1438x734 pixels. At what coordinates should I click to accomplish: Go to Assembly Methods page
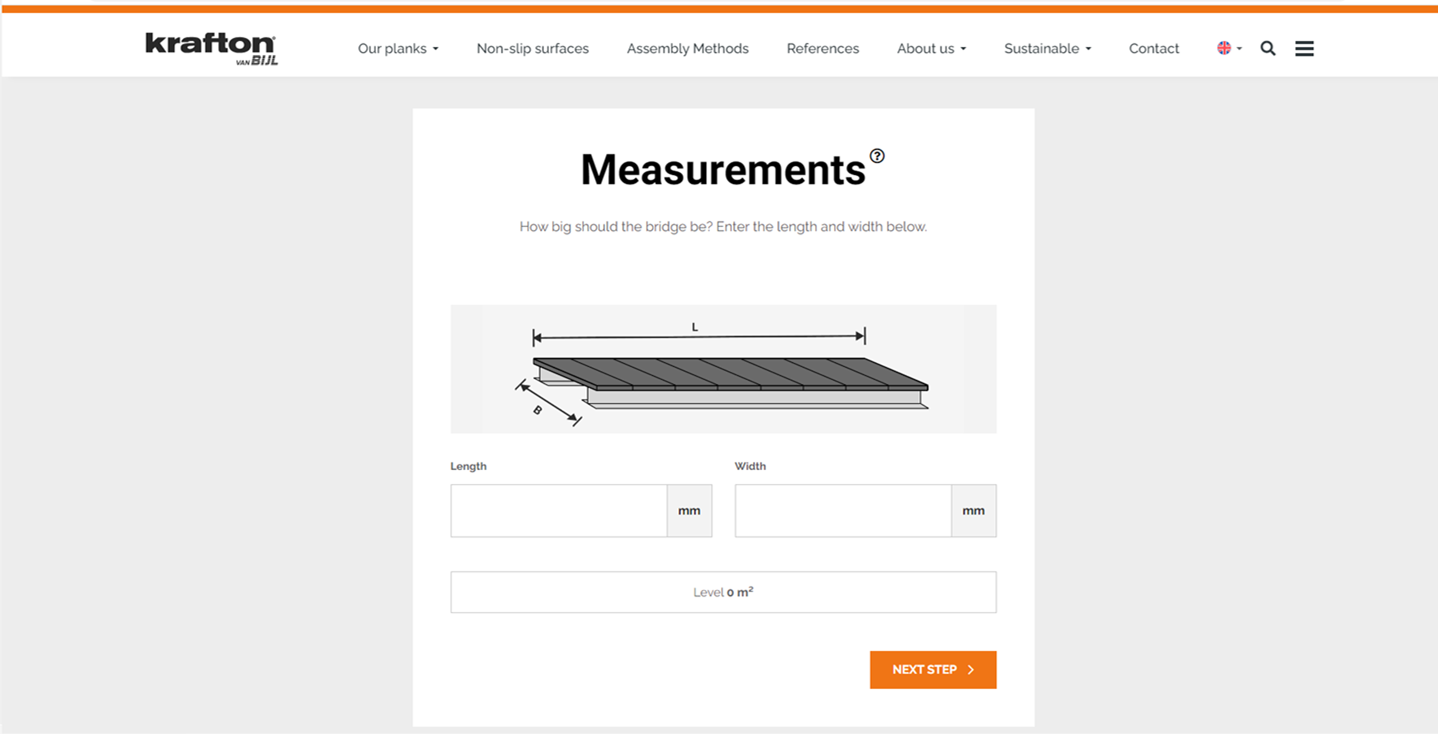click(687, 48)
